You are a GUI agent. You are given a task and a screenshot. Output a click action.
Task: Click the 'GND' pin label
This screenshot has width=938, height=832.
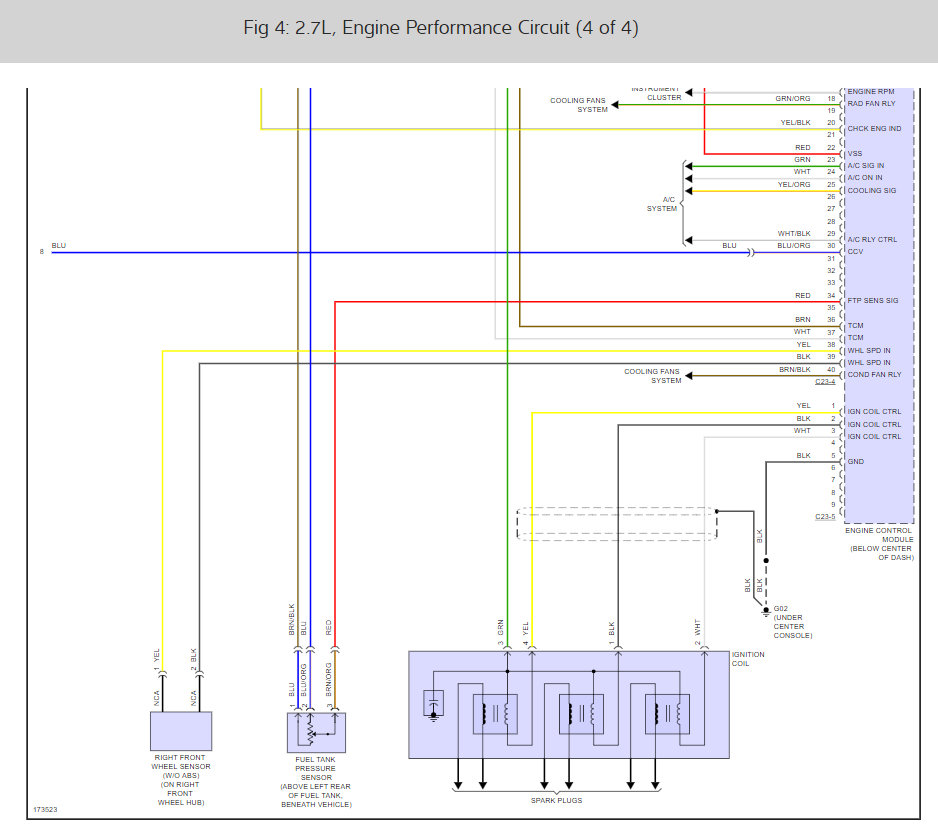click(x=855, y=462)
